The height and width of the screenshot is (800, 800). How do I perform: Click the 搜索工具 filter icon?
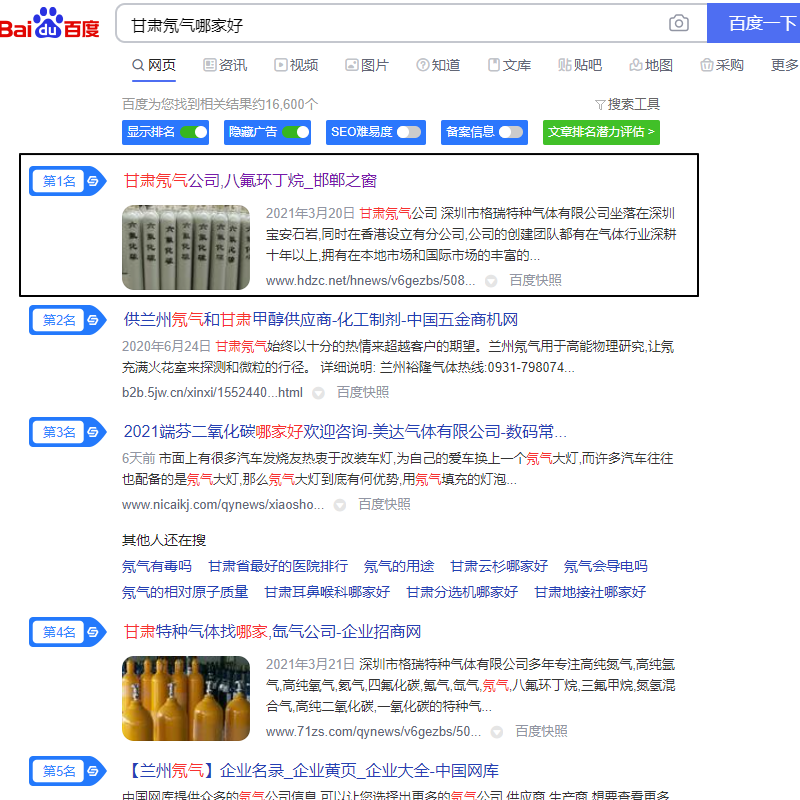click(x=600, y=105)
